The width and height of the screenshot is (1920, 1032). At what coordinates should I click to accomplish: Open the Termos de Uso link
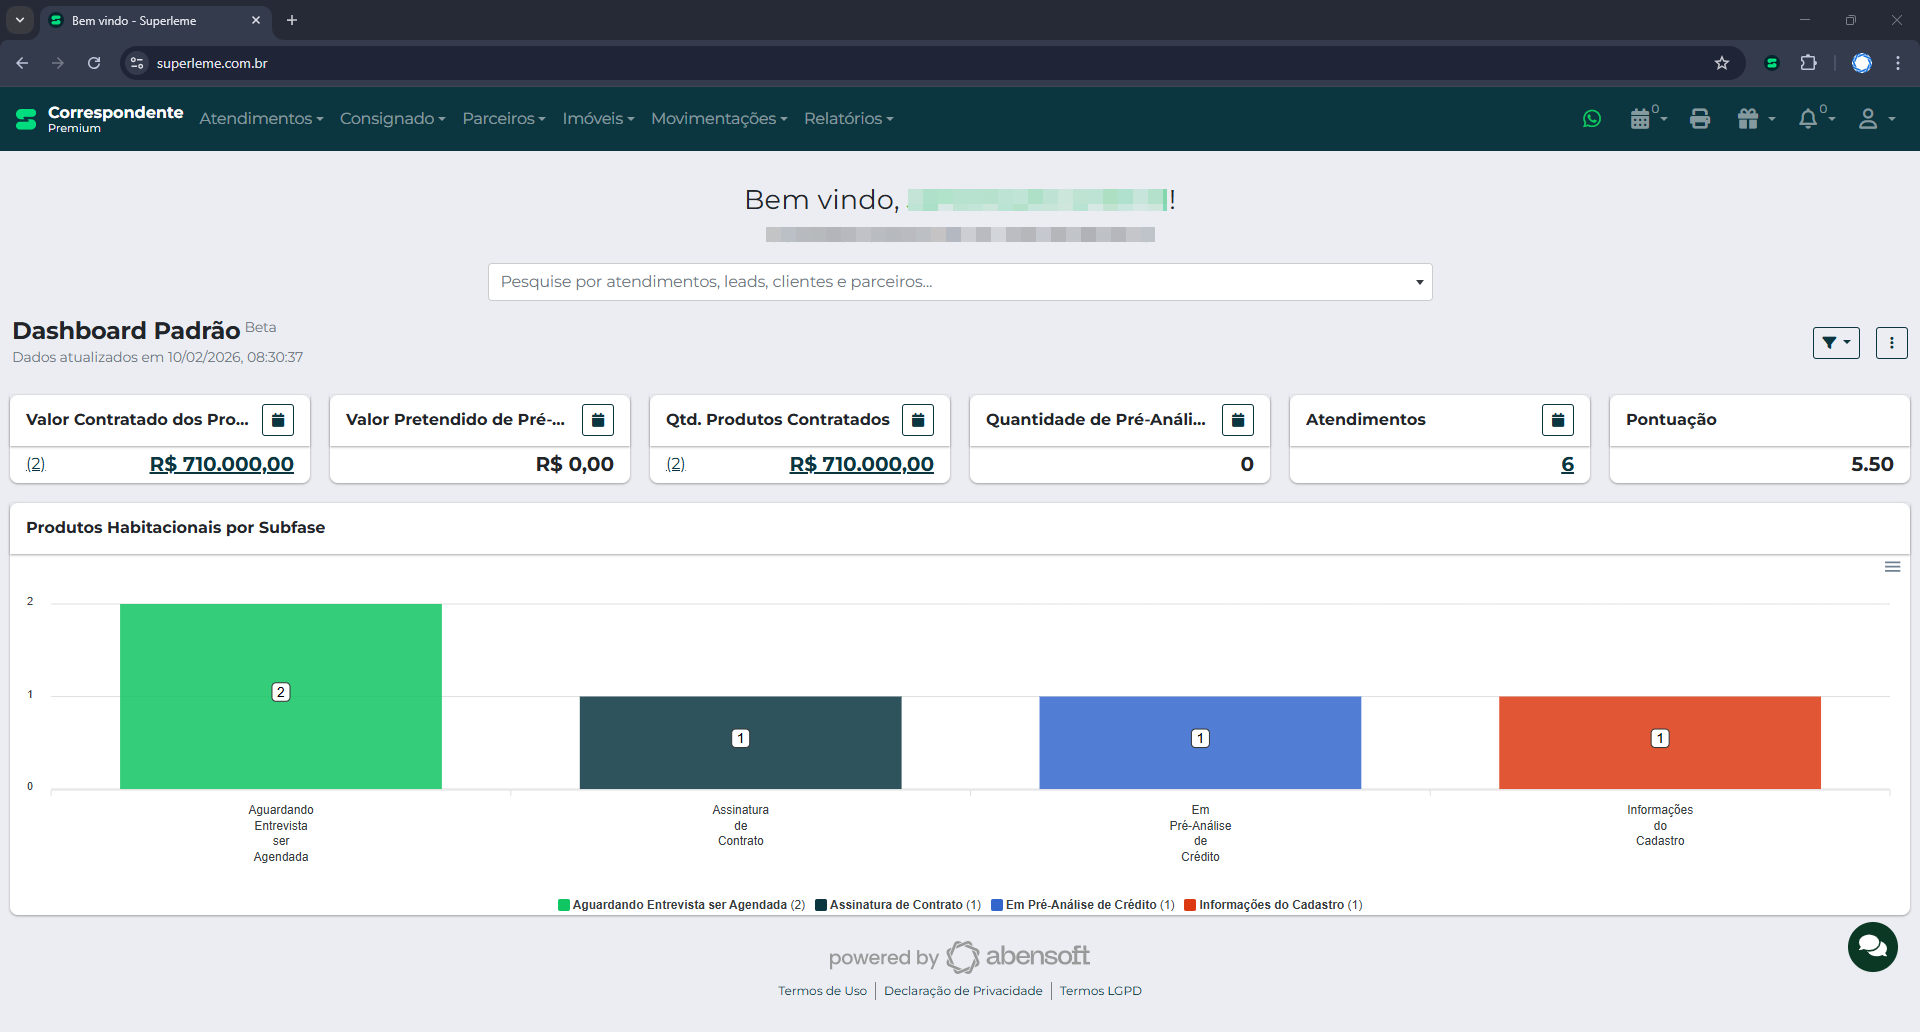click(822, 991)
